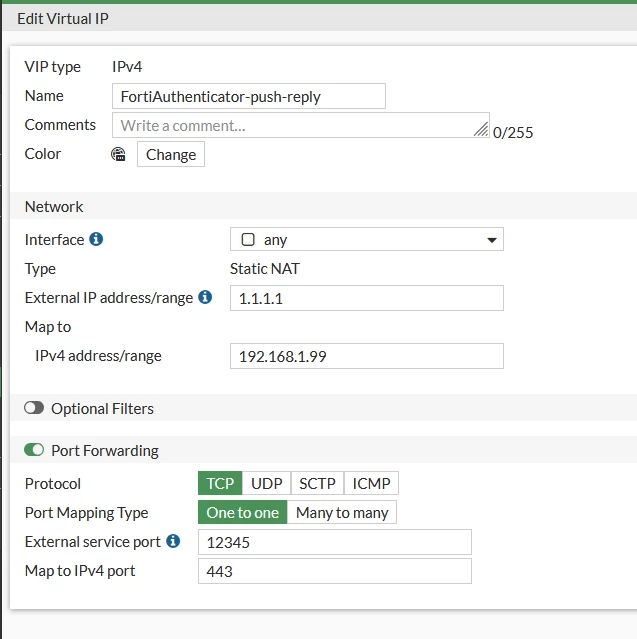Click the Name input field
Screen dimensions: 637x639
pos(249,96)
